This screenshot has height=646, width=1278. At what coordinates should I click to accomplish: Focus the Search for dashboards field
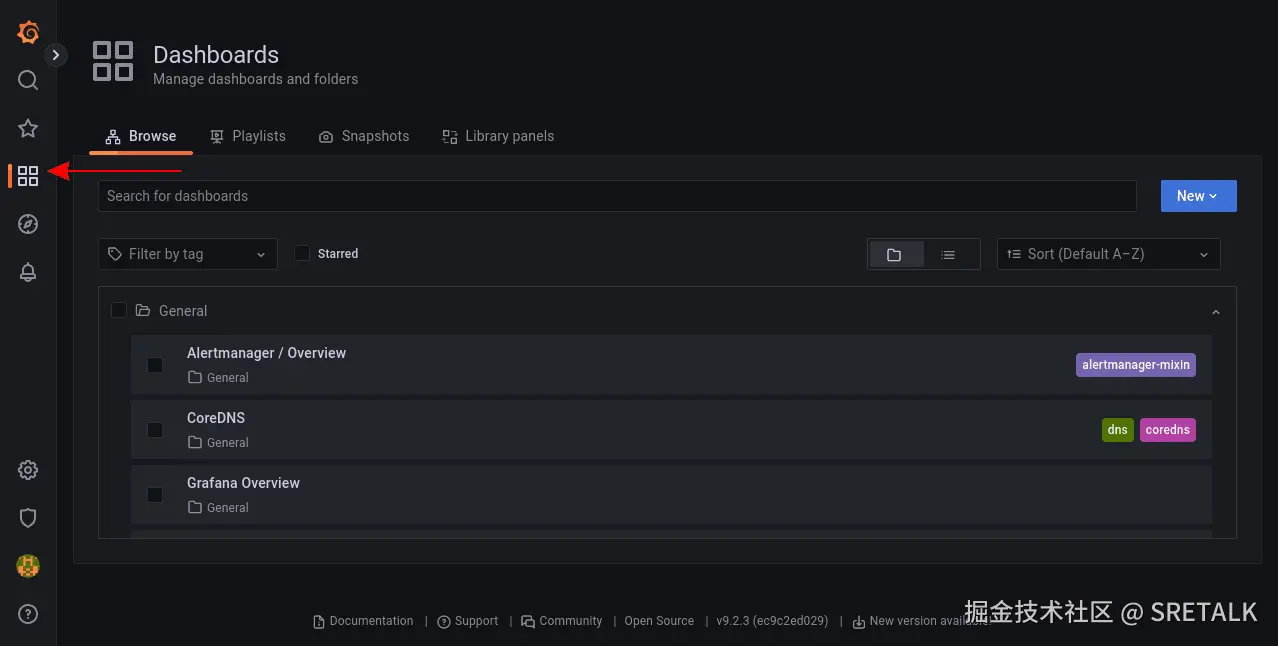(x=617, y=196)
